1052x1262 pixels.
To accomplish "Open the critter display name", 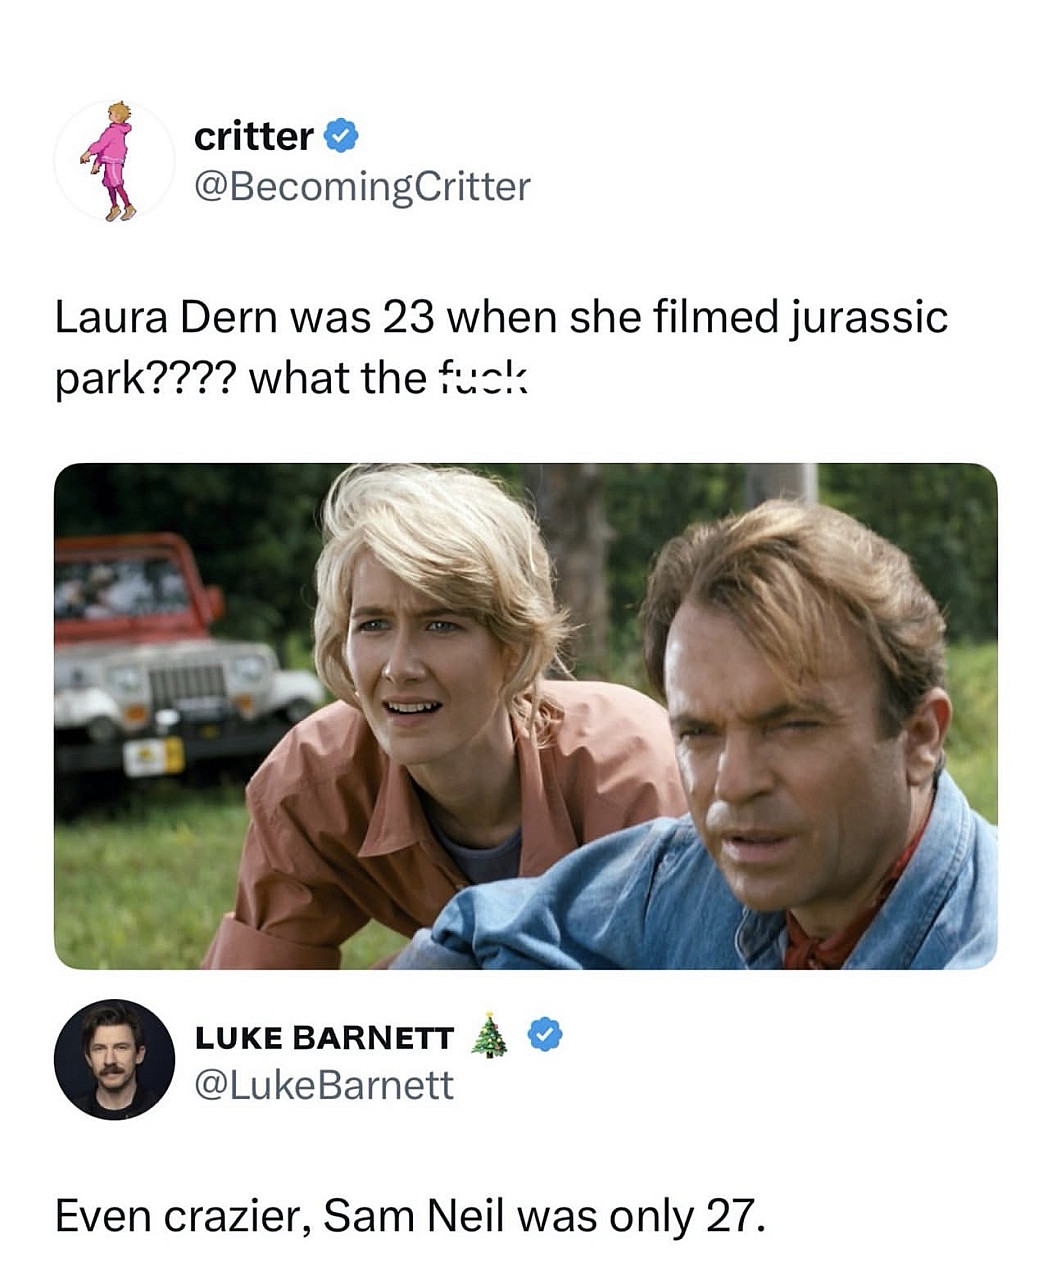I will pyautogui.click(x=253, y=136).
